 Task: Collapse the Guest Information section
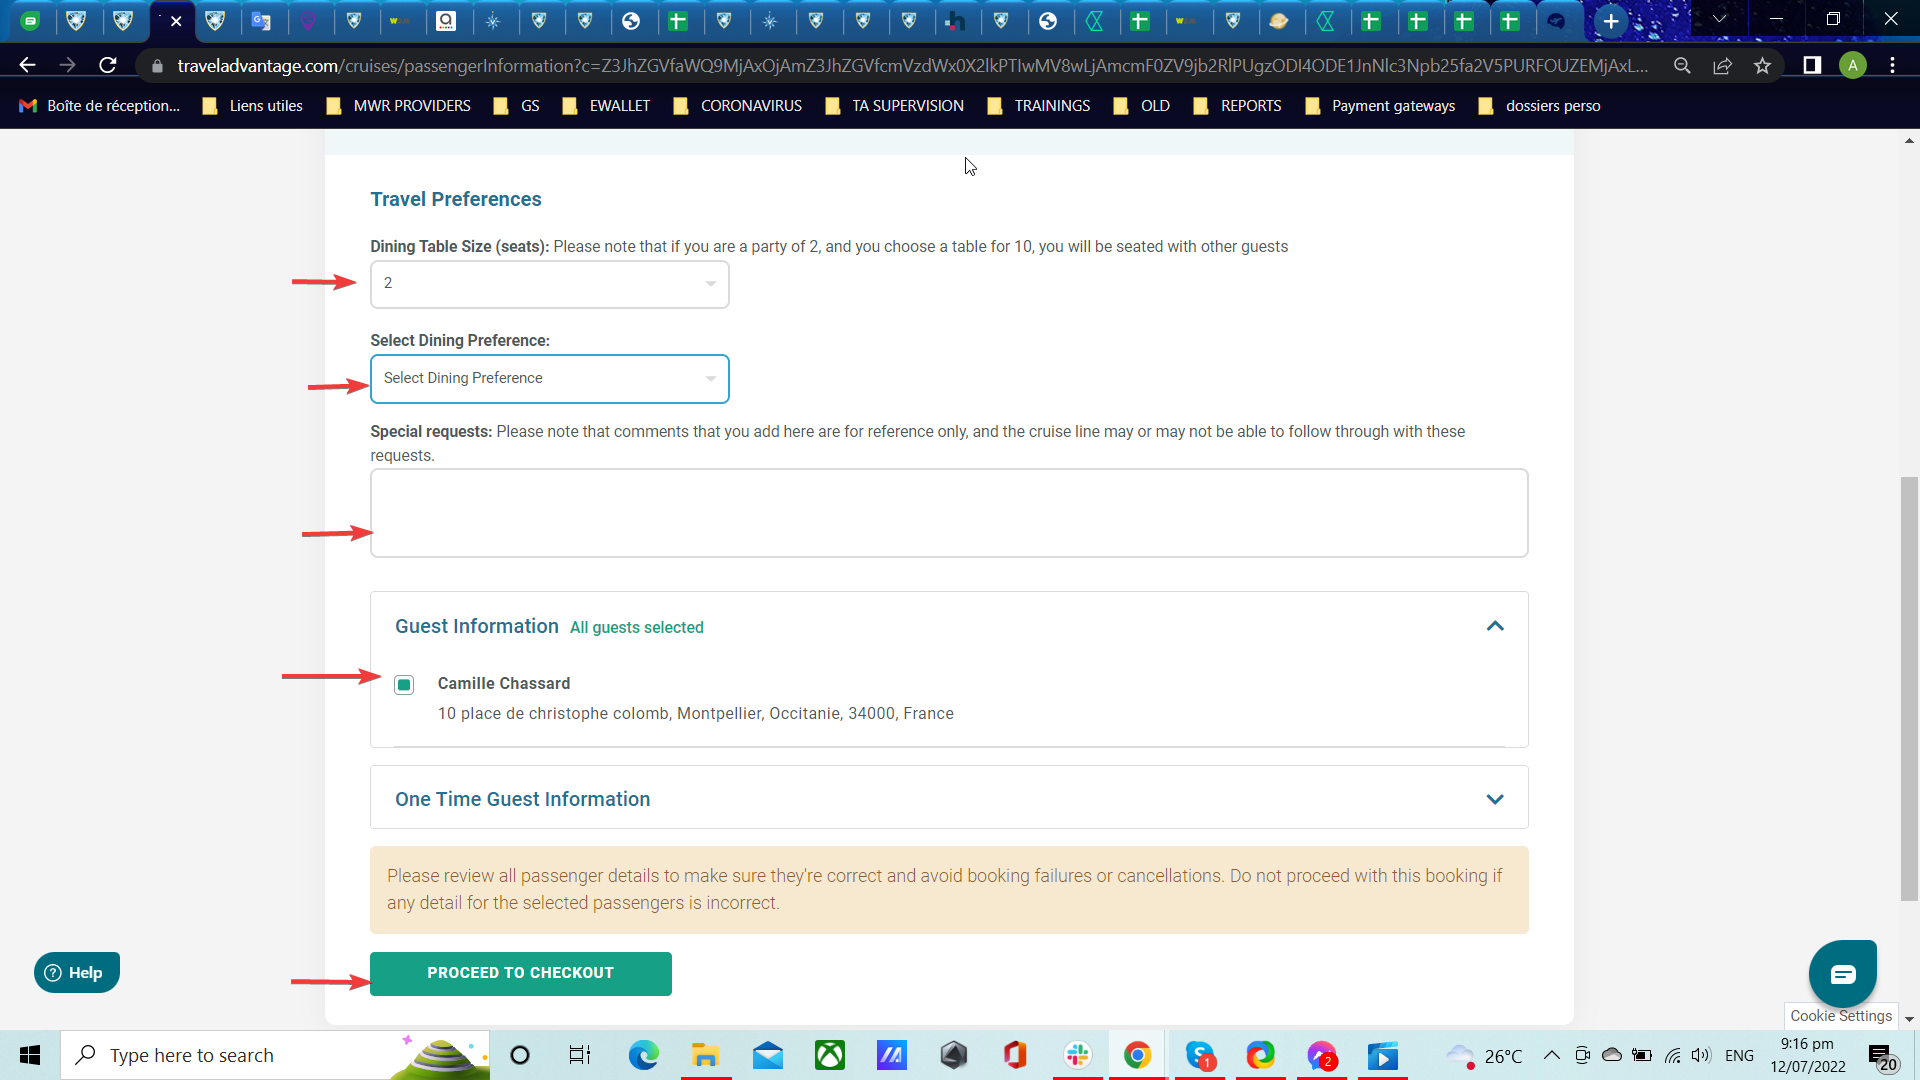[1494, 627]
